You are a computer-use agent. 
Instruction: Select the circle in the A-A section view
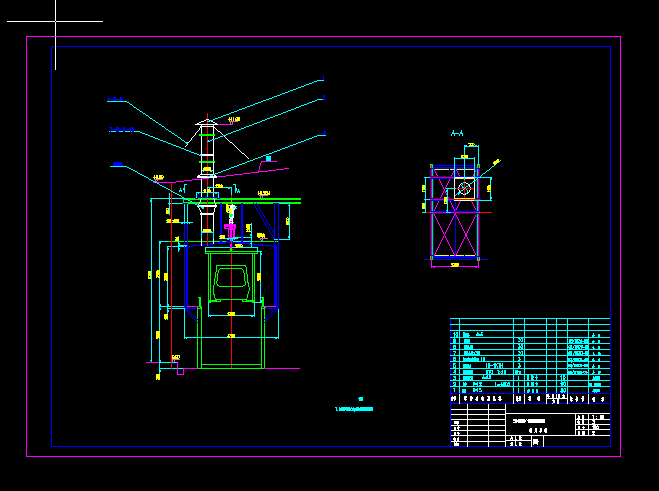click(x=464, y=188)
